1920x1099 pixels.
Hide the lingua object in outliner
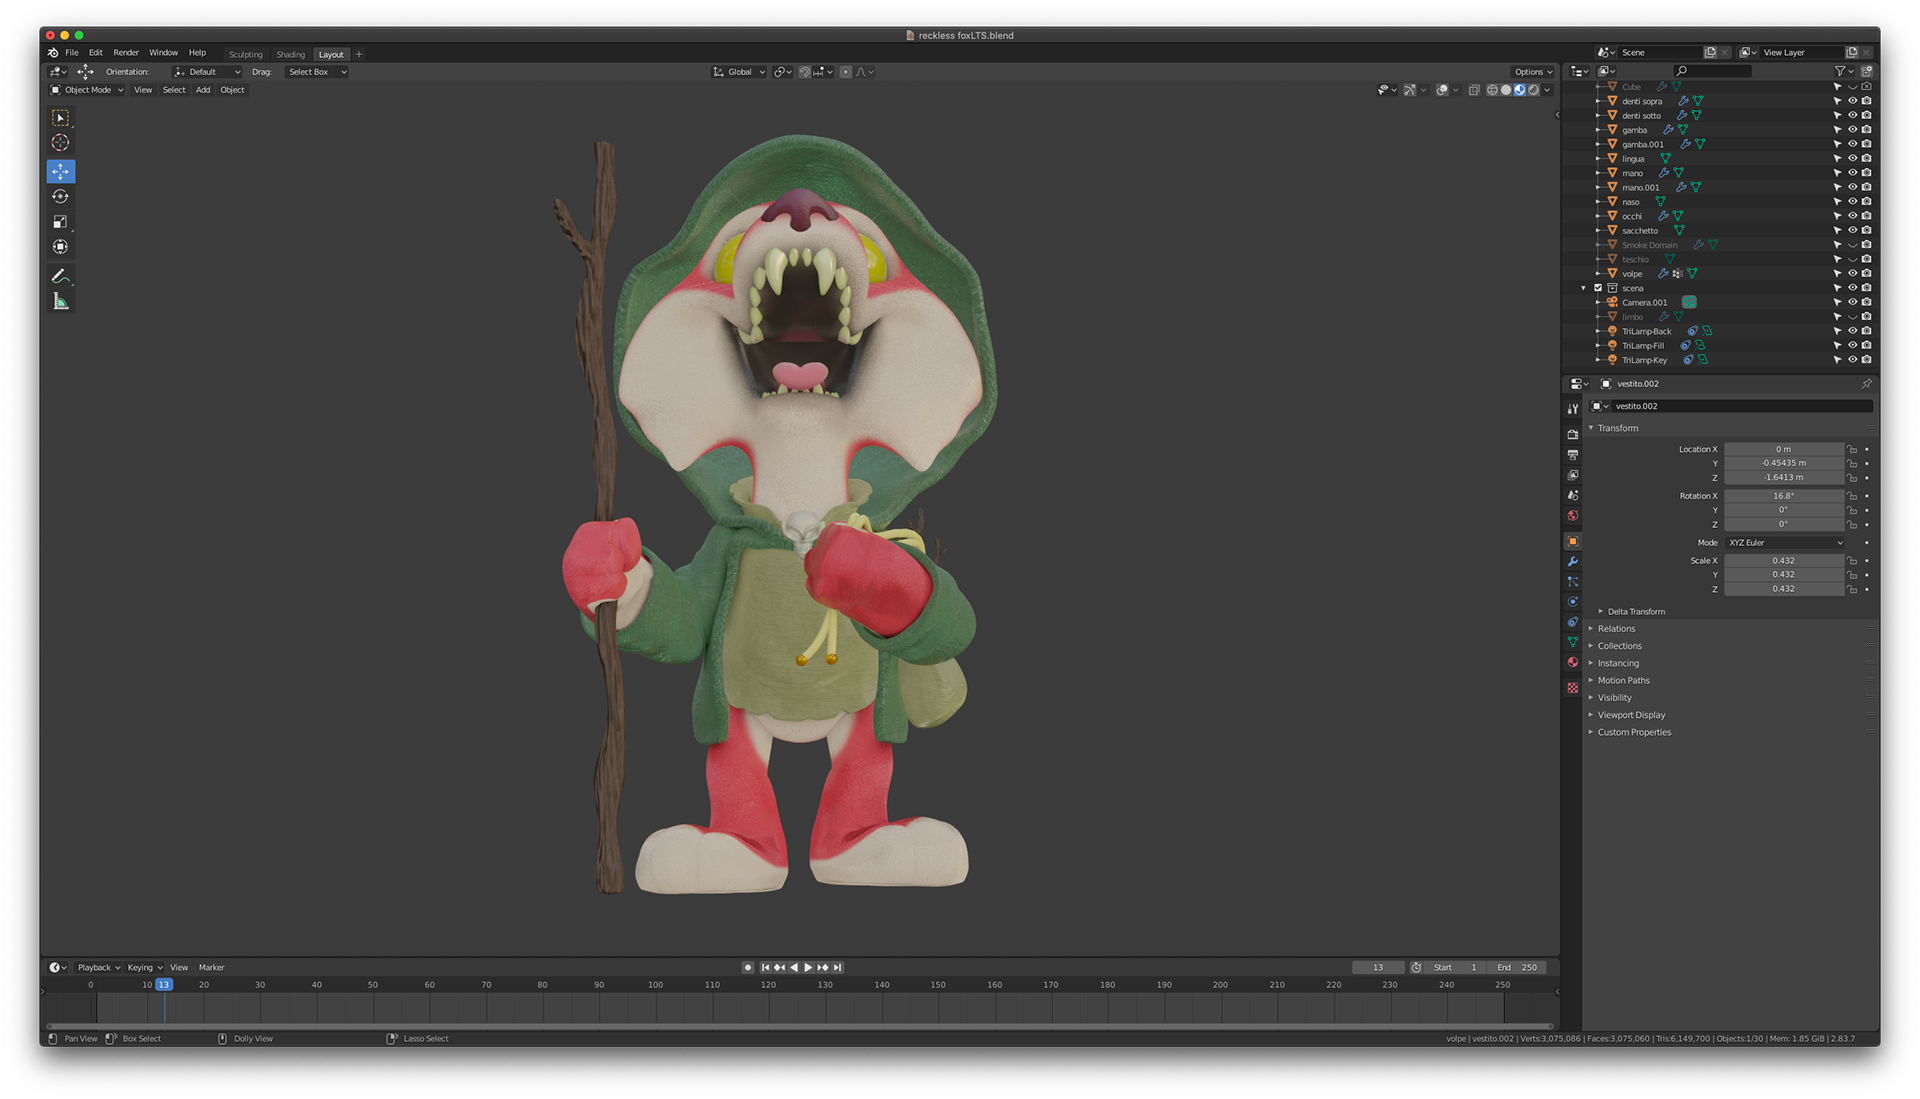point(1852,159)
